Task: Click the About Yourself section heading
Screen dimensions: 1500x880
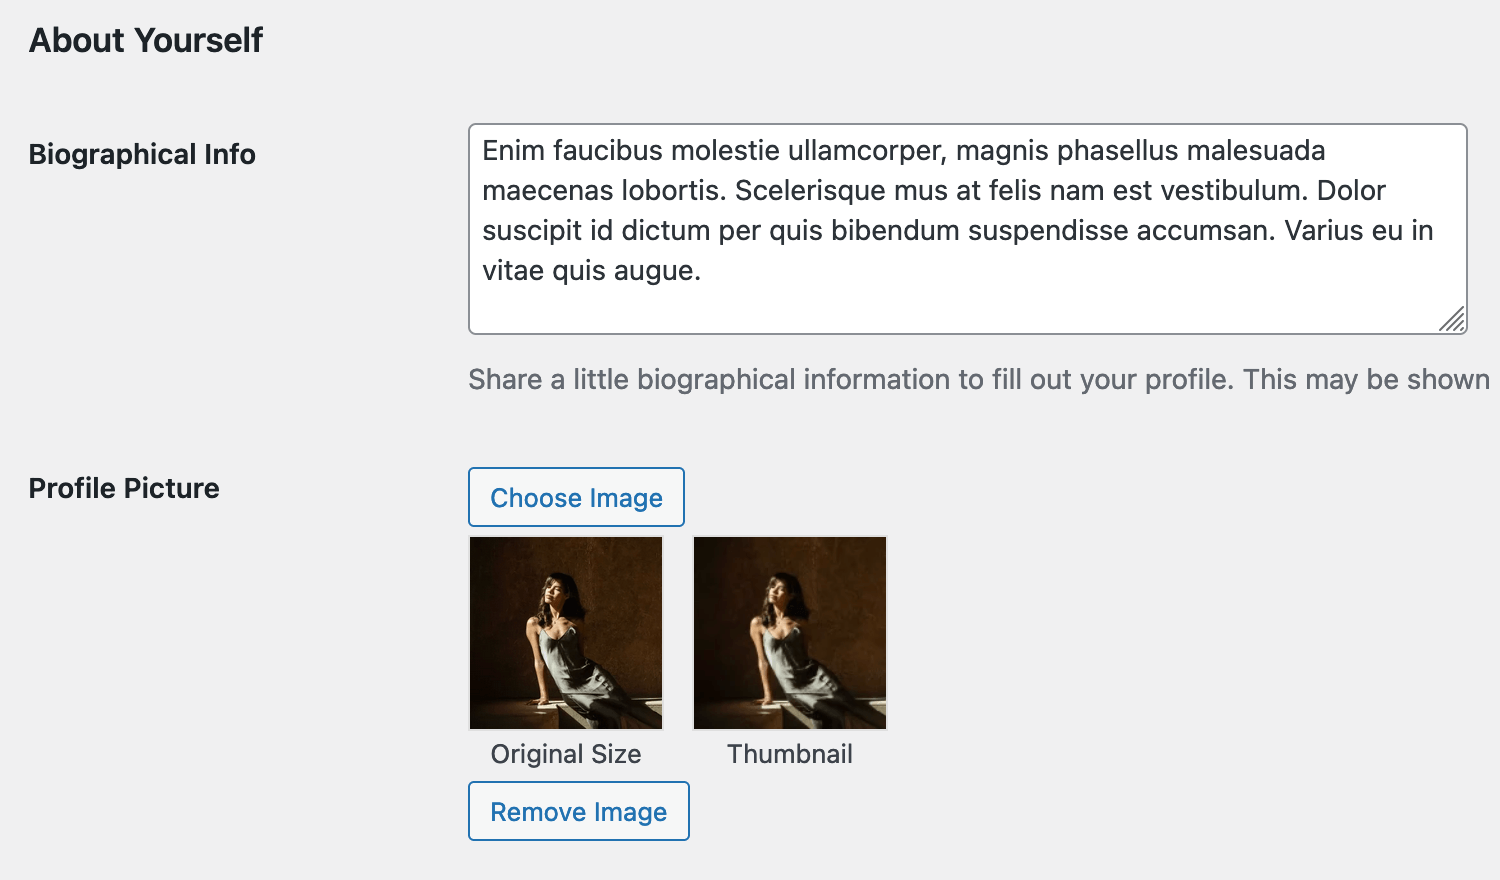Action: pyautogui.click(x=146, y=40)
